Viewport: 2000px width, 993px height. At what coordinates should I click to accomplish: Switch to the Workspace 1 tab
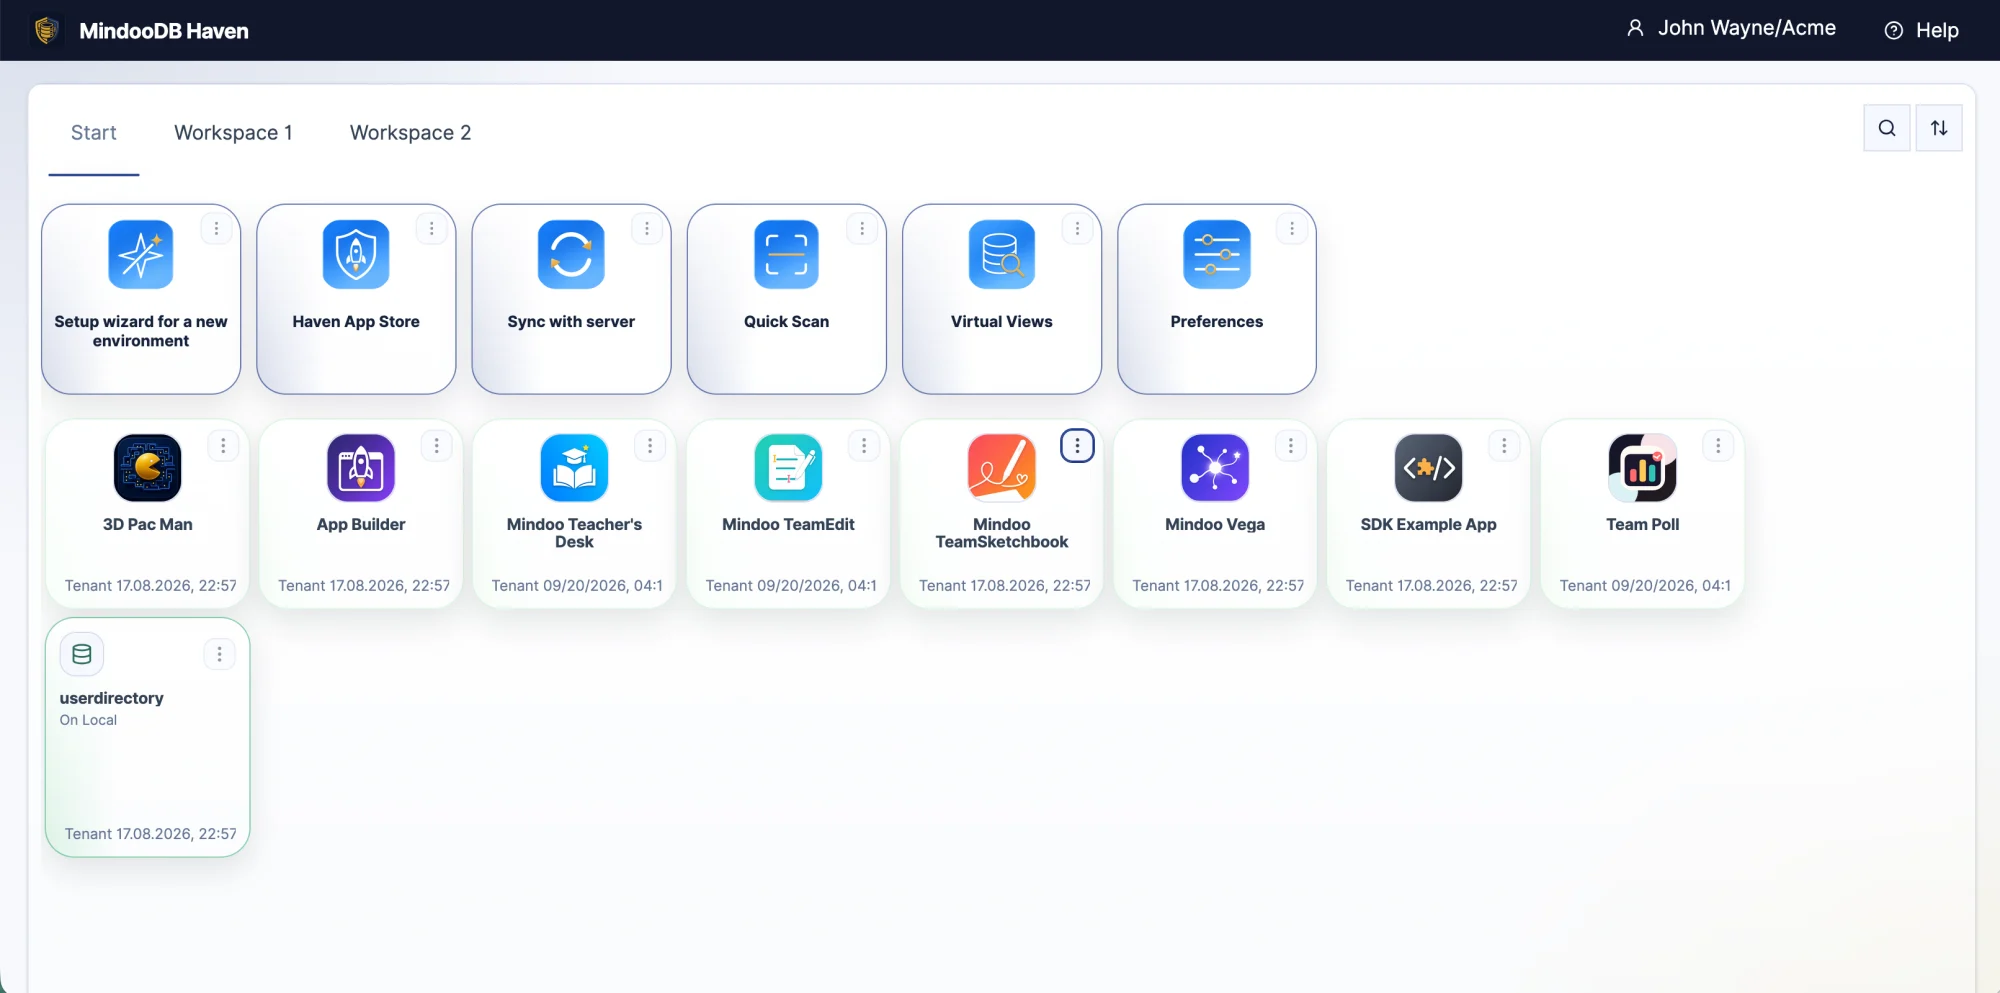pyautogui.click(x=233, y=133)
